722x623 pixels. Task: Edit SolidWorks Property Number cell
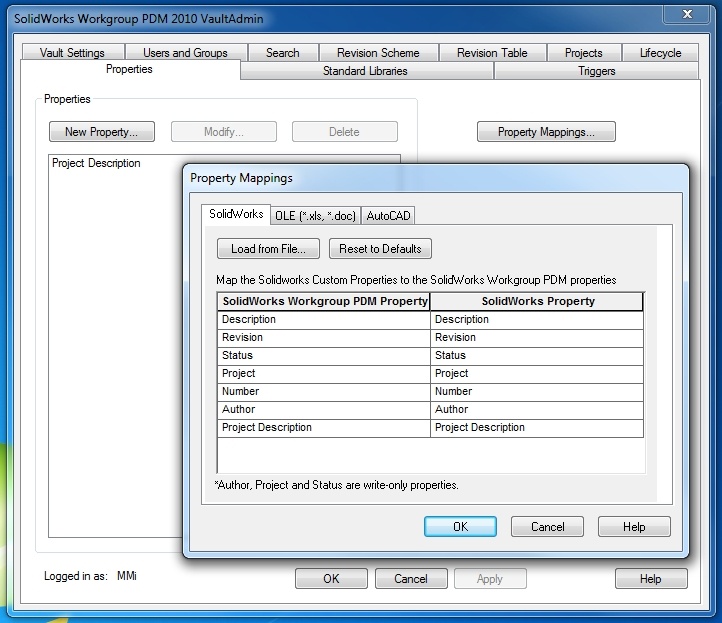click(x=537, y=391)
